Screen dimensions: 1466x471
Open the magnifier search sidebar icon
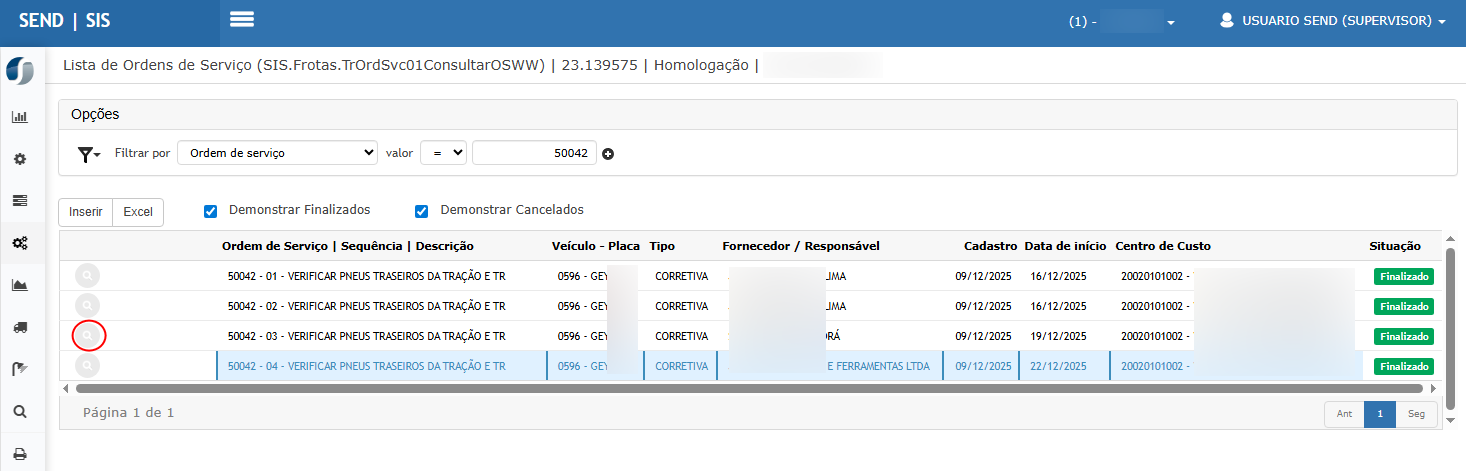(19, 411)
